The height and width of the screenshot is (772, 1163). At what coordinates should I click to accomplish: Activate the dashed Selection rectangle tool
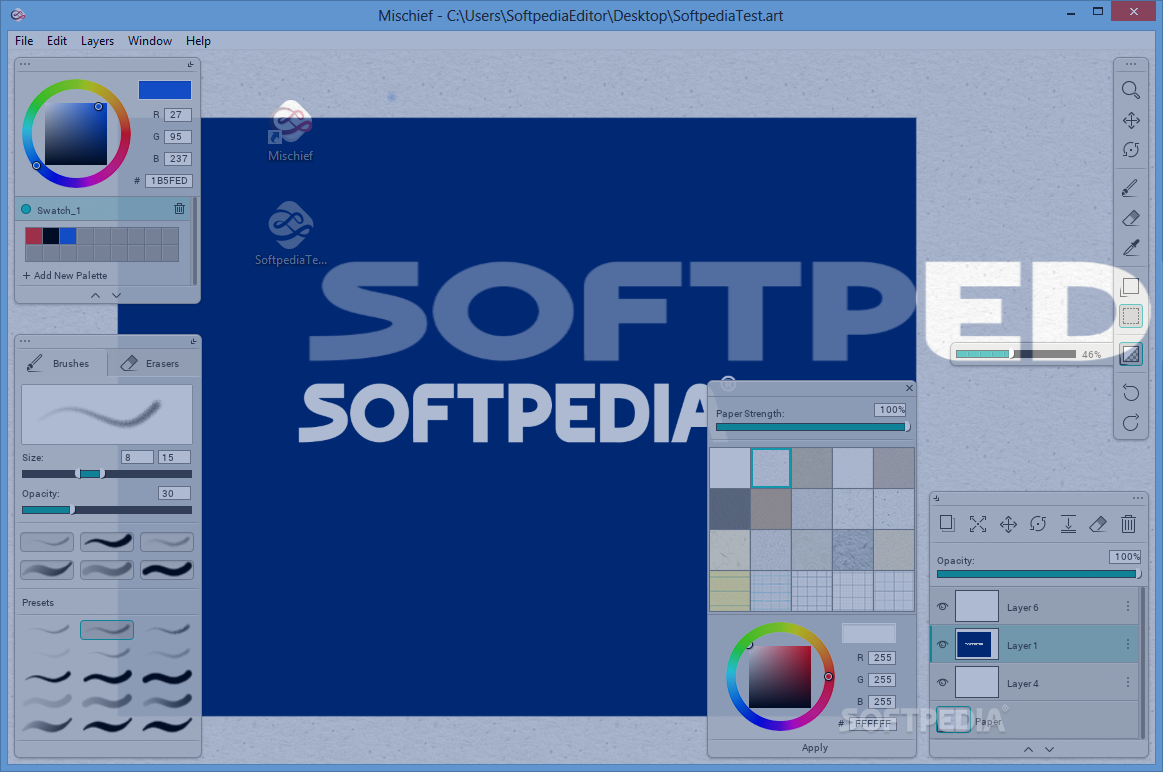coord(1130,316)
